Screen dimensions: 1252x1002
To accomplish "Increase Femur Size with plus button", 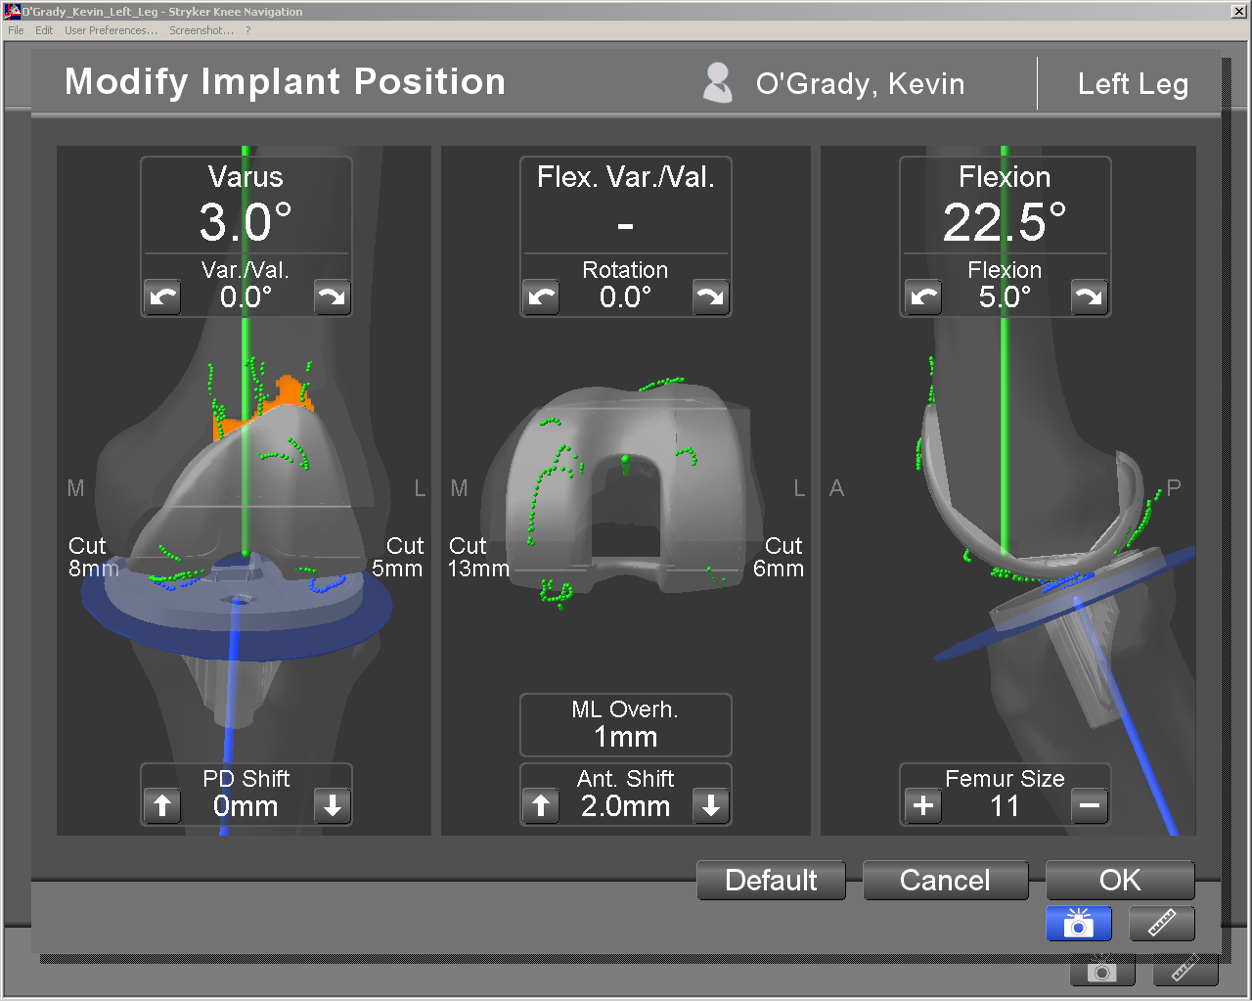I will click(x=923, y=806).
